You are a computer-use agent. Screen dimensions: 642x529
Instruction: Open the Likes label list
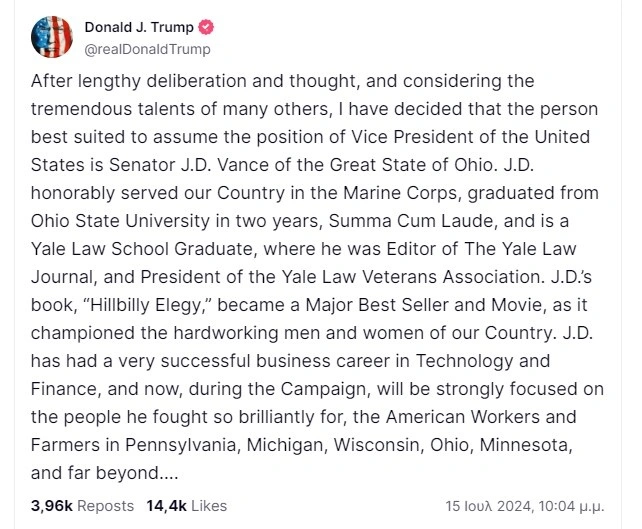point(209,506)
